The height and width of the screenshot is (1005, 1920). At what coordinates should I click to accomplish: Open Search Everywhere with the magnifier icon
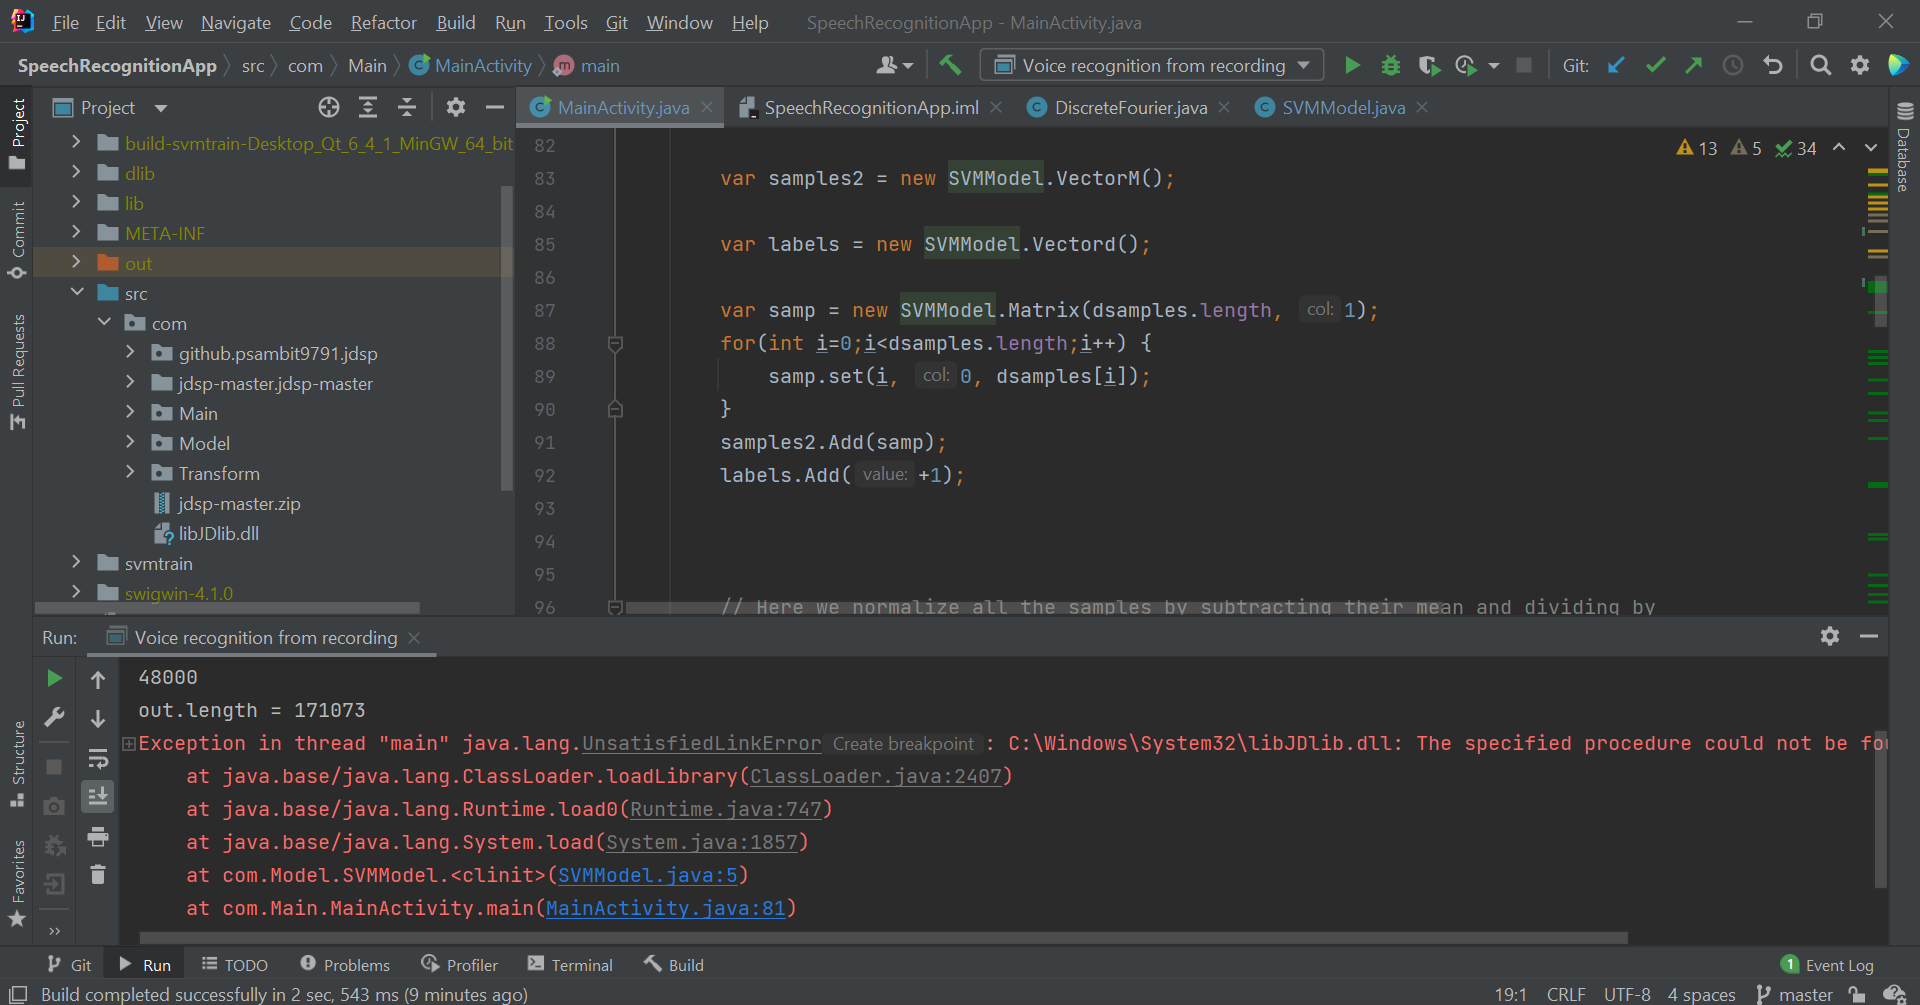[1820, 64]
